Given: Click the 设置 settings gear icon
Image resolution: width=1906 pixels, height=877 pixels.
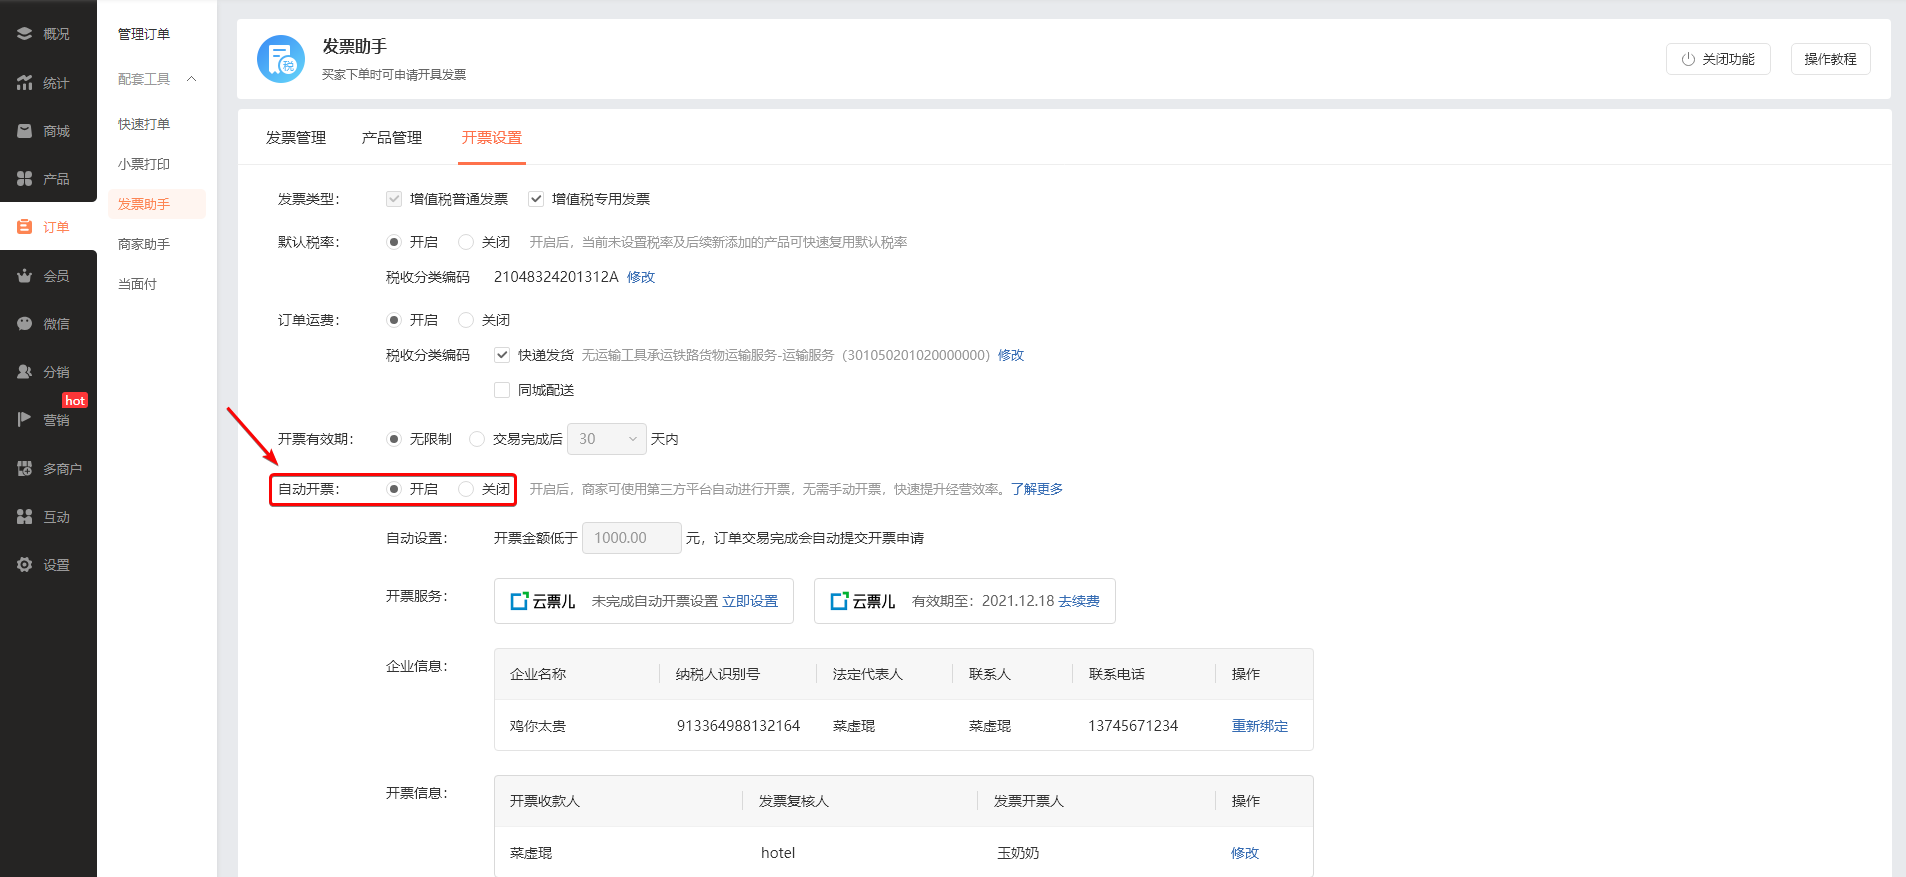Looking at the screenshot, I should click(x=25, y=565).
